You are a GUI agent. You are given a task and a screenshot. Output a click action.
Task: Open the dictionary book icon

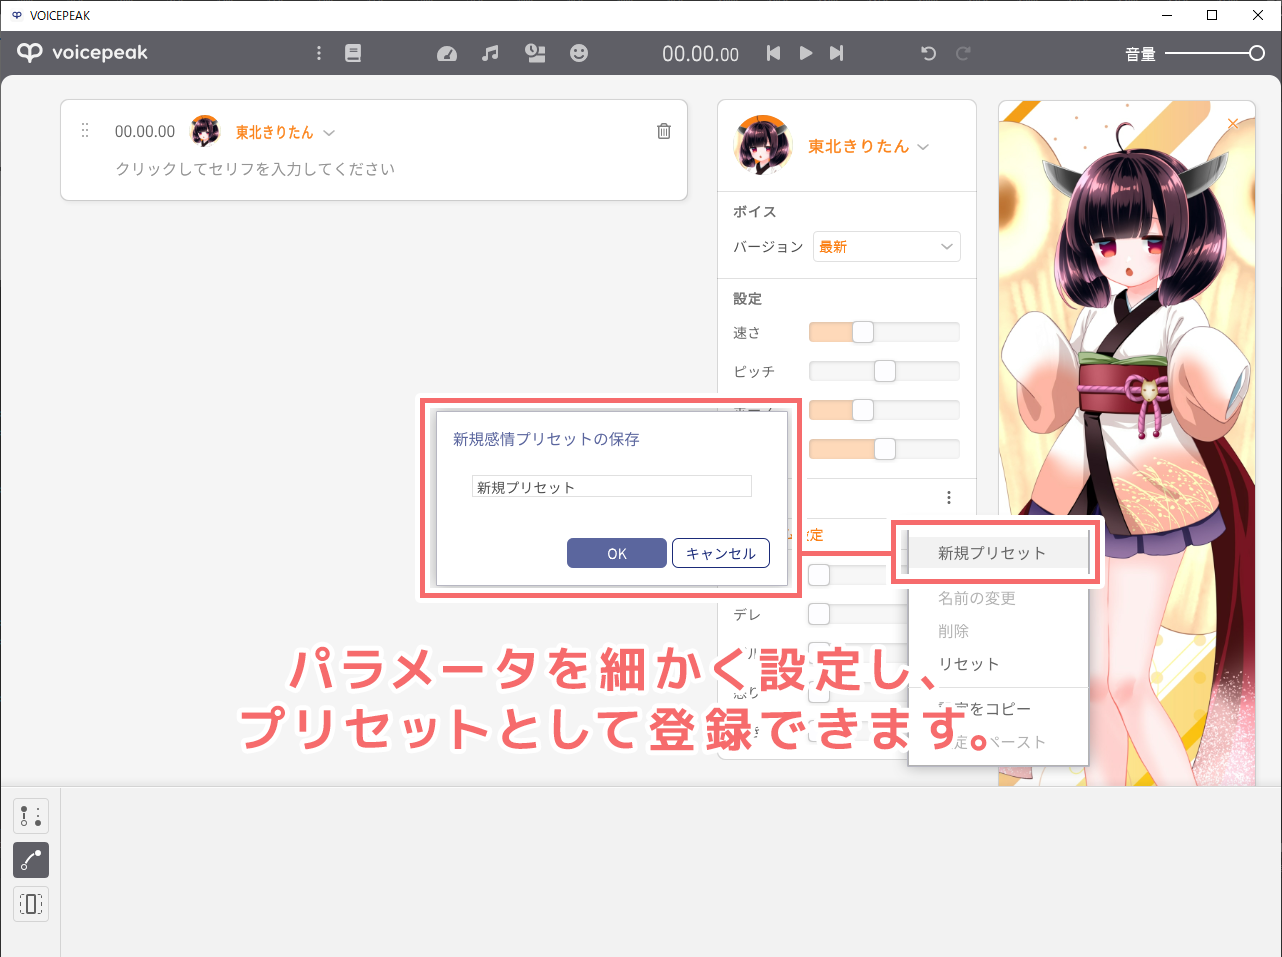click(353, 53)
